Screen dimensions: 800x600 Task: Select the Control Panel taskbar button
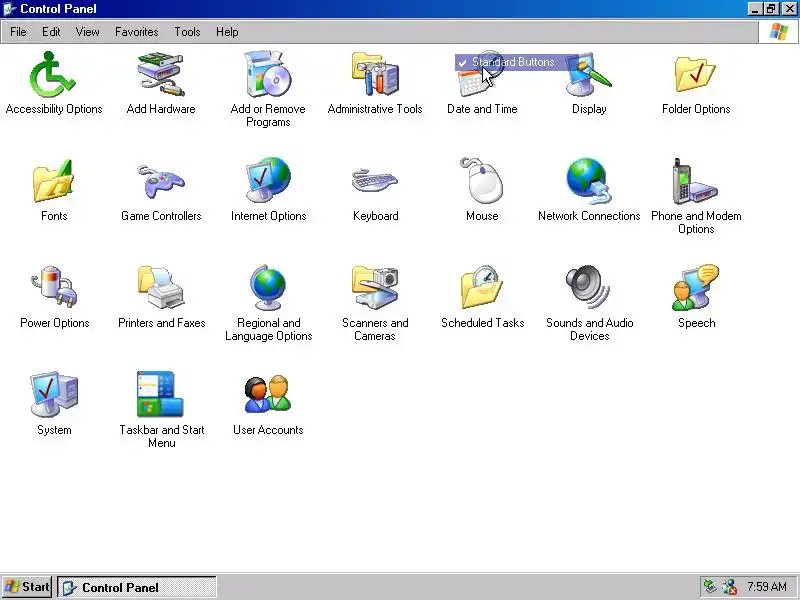(x=137, y=587)
